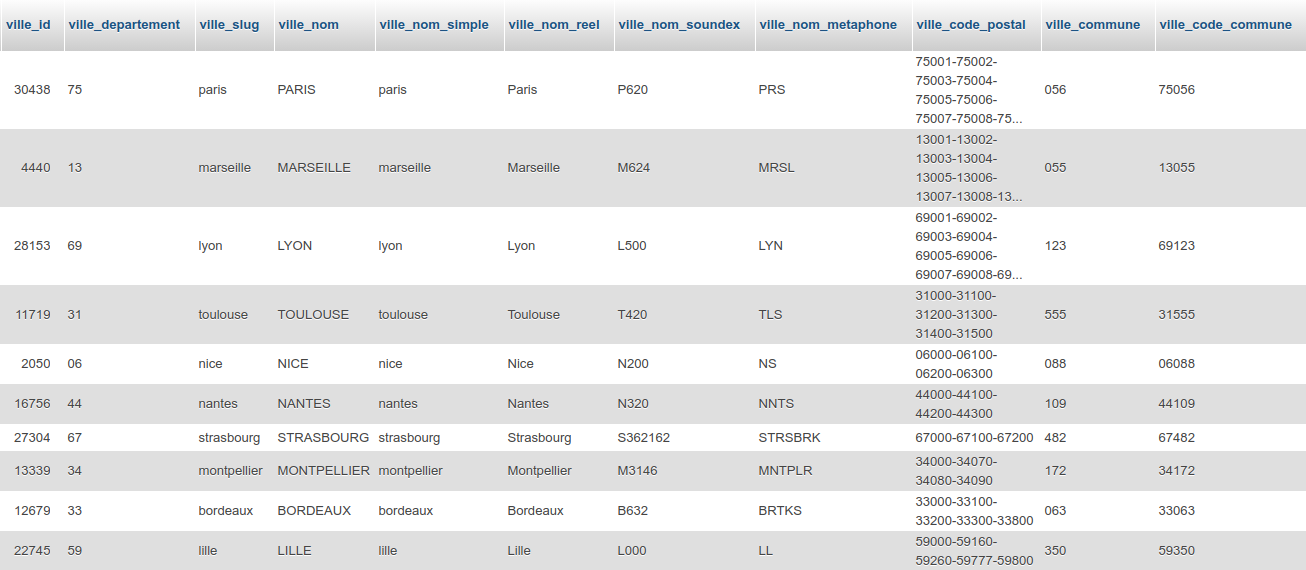Click the ville_nom_simple column header

click(x=433, y=24)
